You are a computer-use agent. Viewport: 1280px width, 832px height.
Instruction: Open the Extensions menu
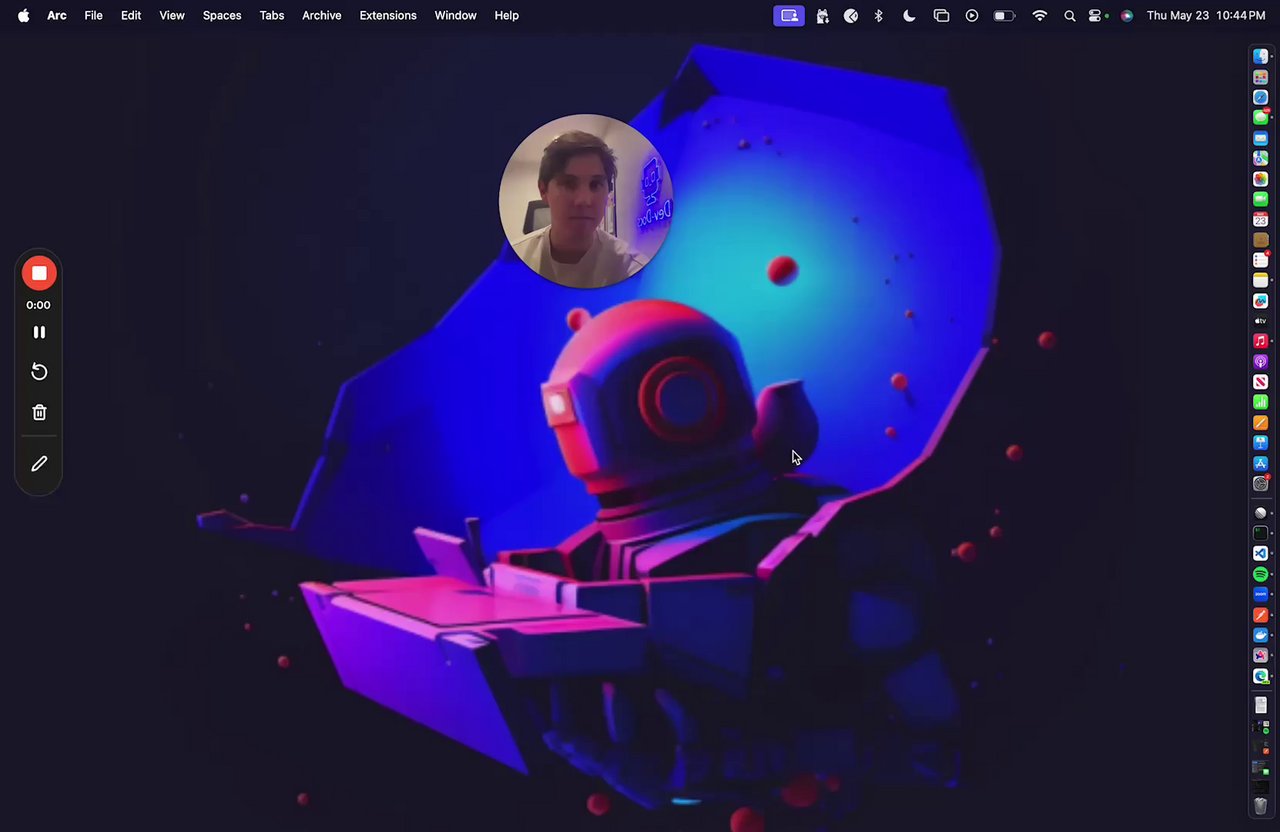[x=388, y=15]
